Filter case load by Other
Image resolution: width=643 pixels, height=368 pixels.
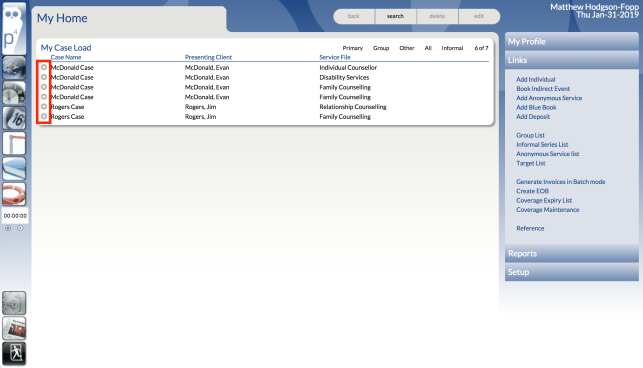point(407,48)
